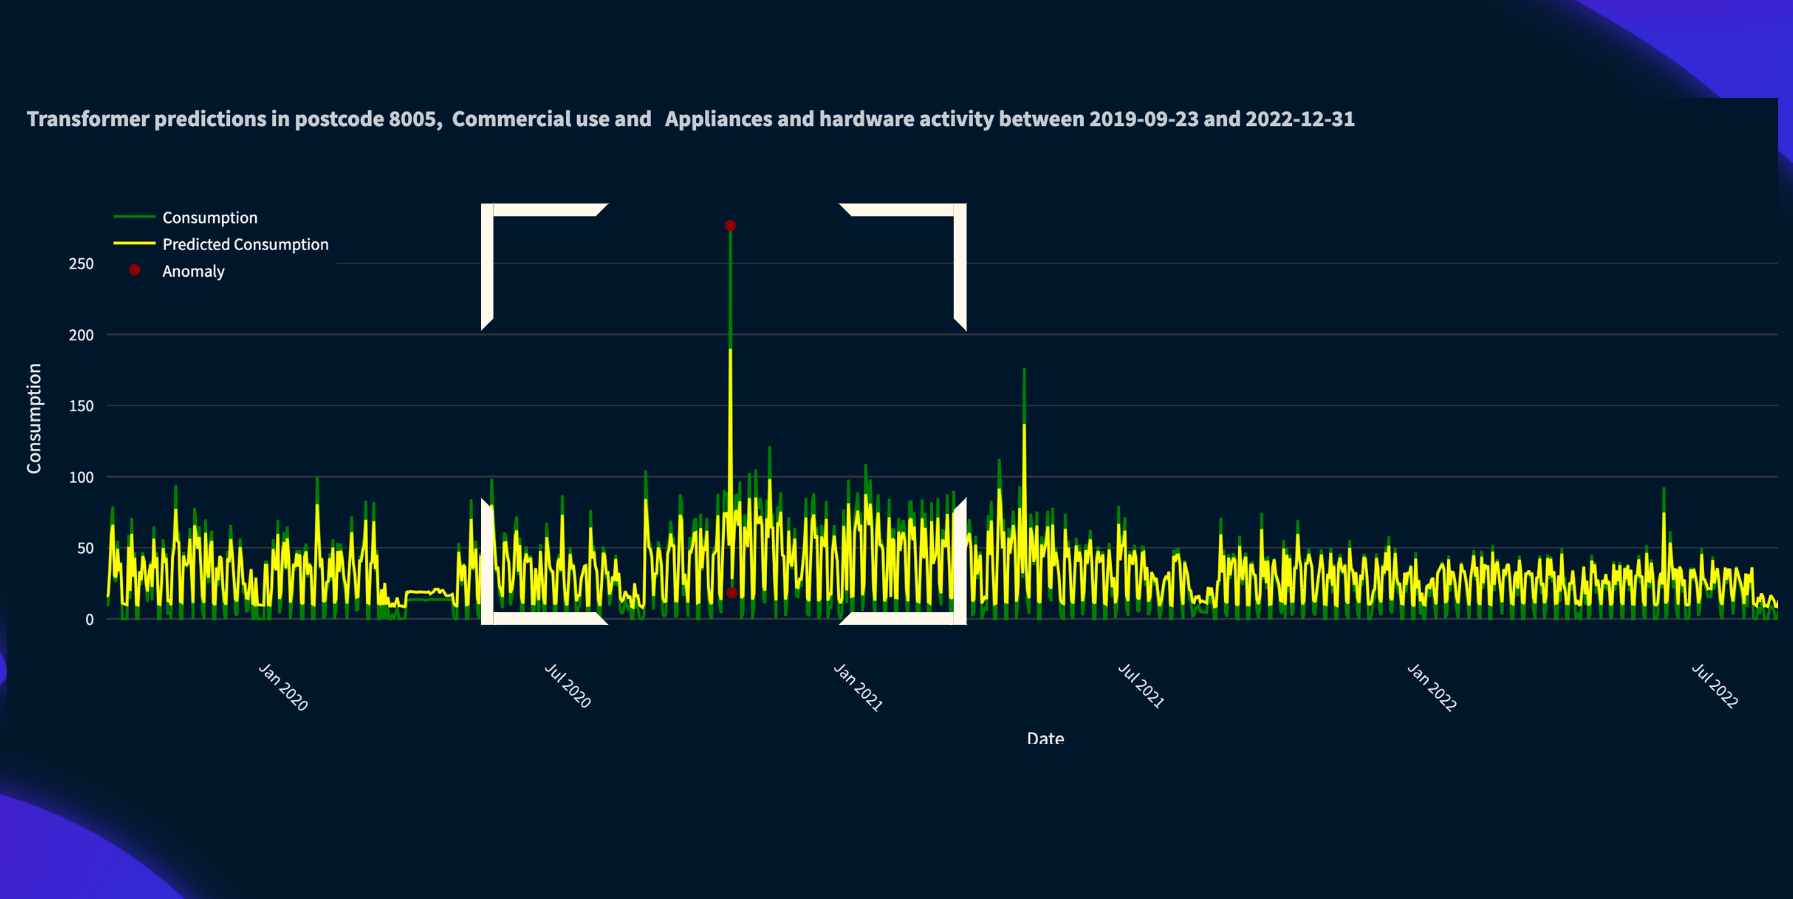1793x899 pixels.
Task: Click the 100 y-axis tick label
Action: [81, 477]
